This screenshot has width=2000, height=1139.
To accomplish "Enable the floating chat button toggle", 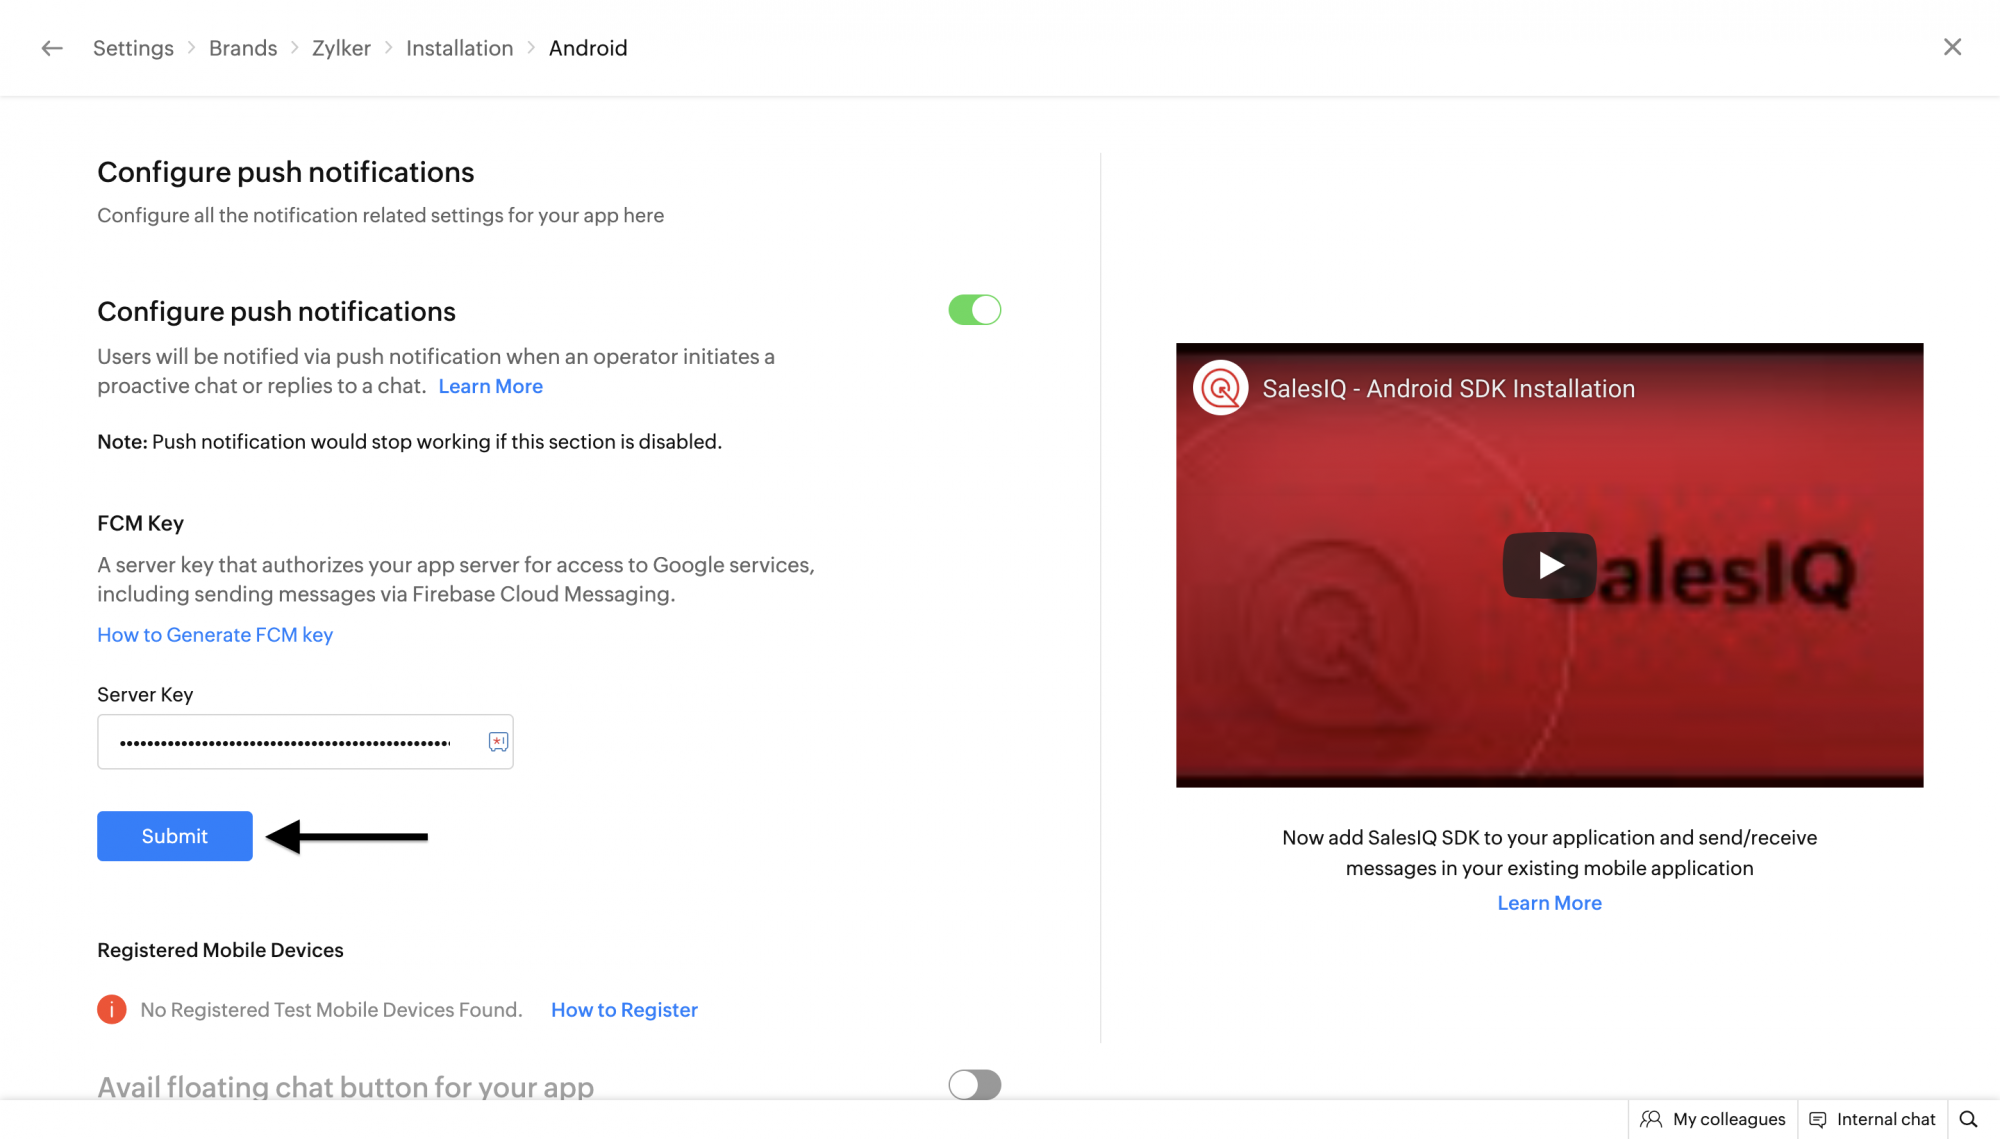I will (974, 1085).
